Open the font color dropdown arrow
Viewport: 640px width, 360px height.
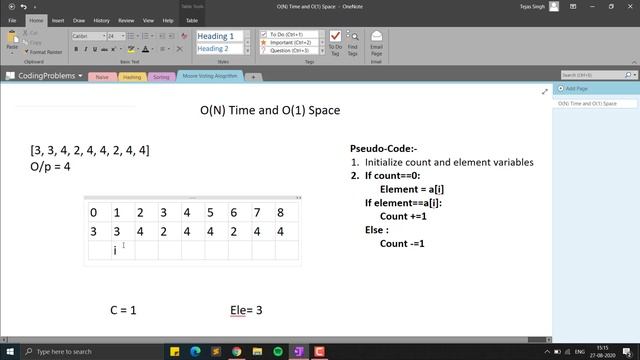[153, 49]
